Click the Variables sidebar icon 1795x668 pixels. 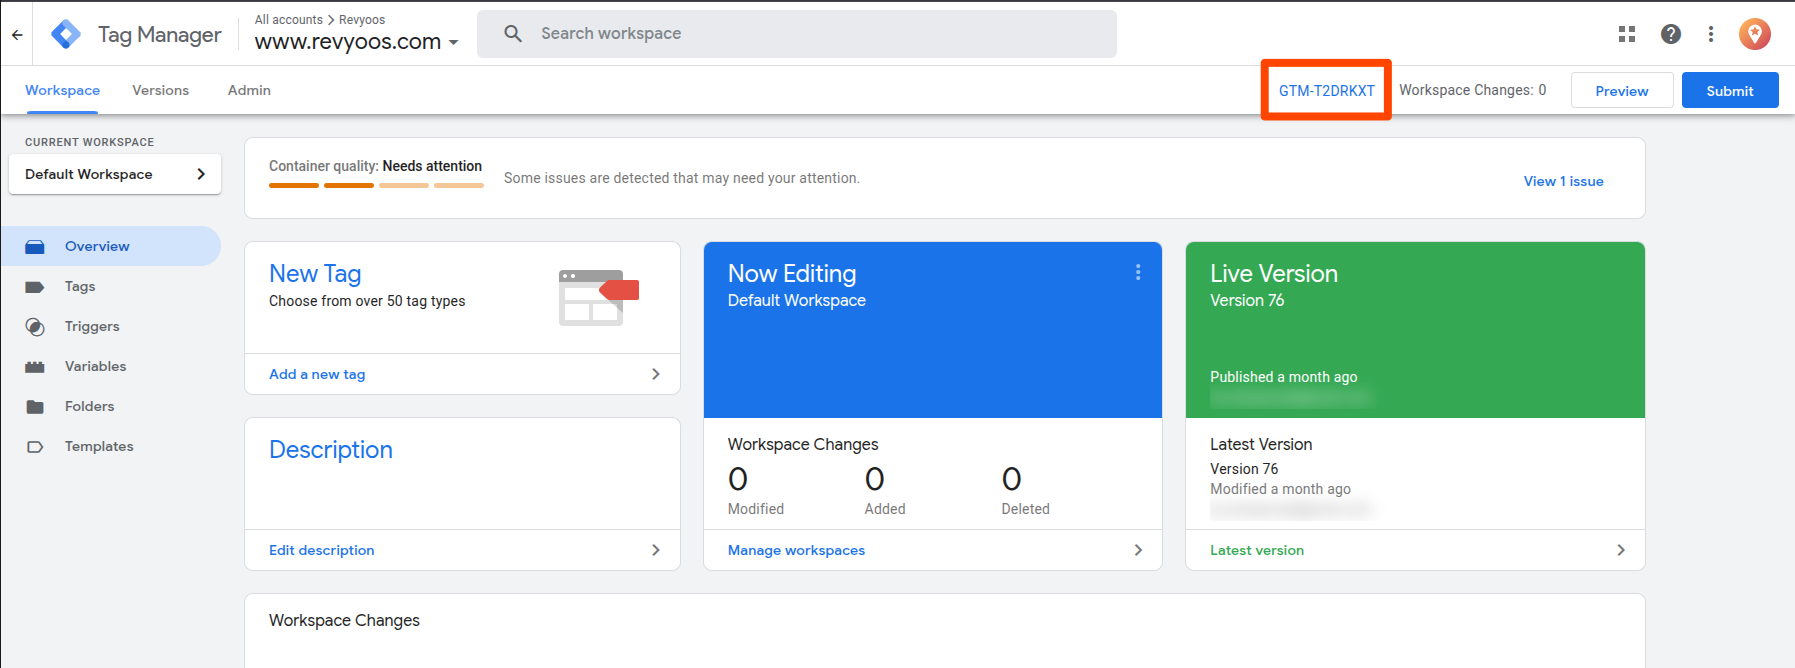pyautogui.click(x=35, y=367)
